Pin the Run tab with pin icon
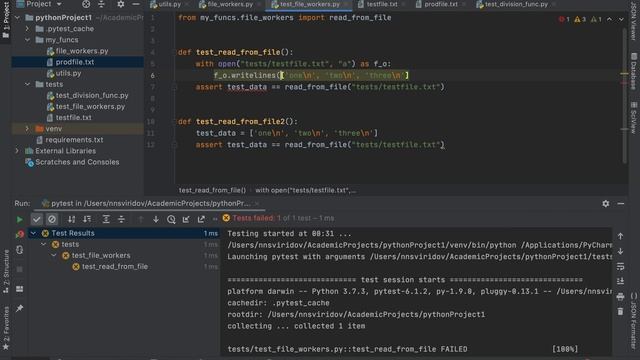 pos(19,308)
